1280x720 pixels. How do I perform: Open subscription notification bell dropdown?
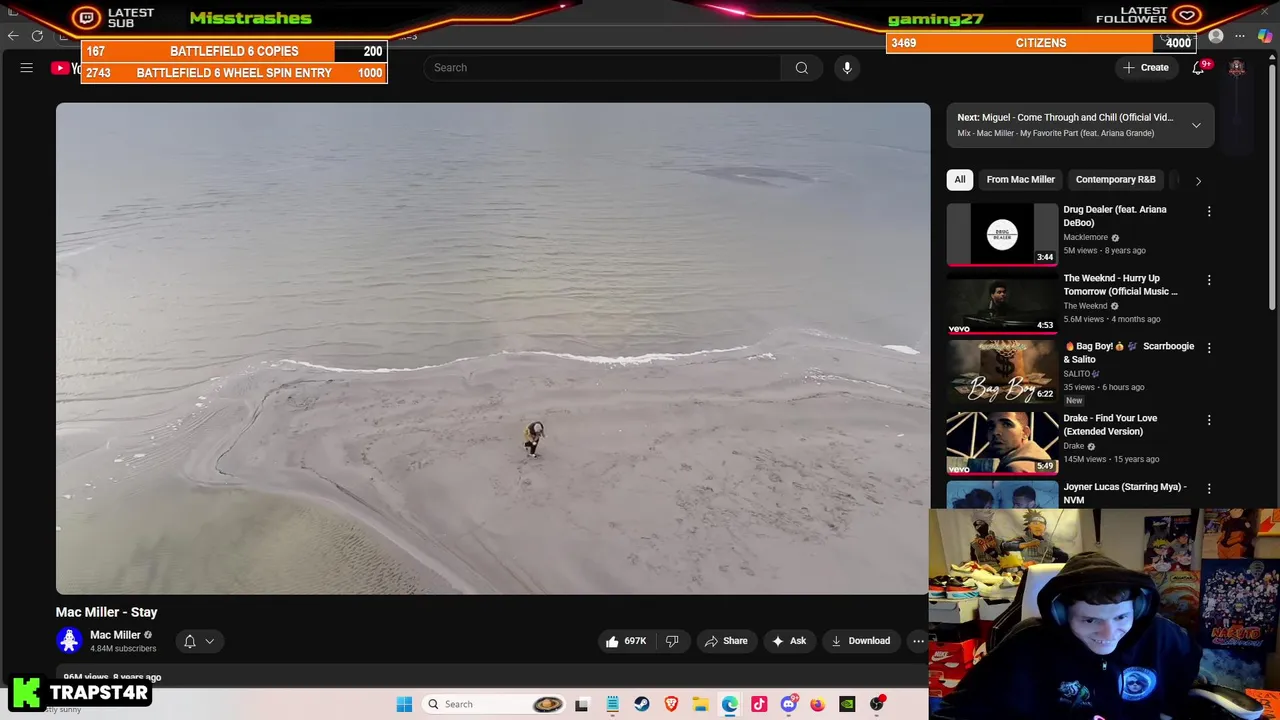click(x=199, y=641)
